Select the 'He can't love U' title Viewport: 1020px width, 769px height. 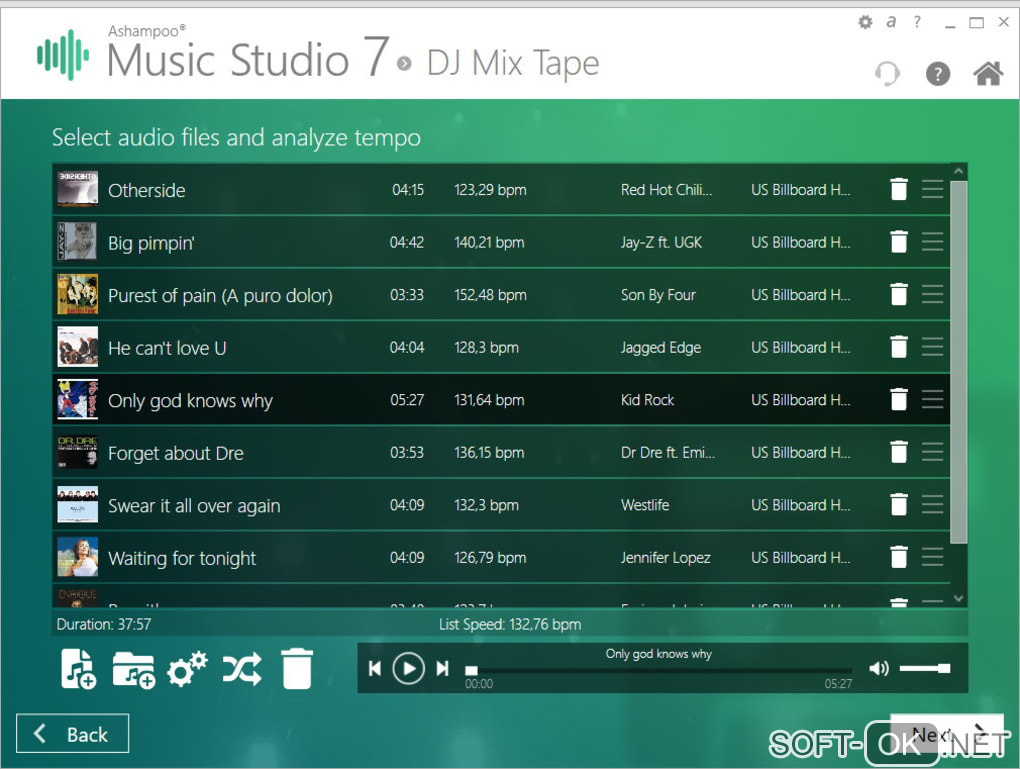click(167, 348)
